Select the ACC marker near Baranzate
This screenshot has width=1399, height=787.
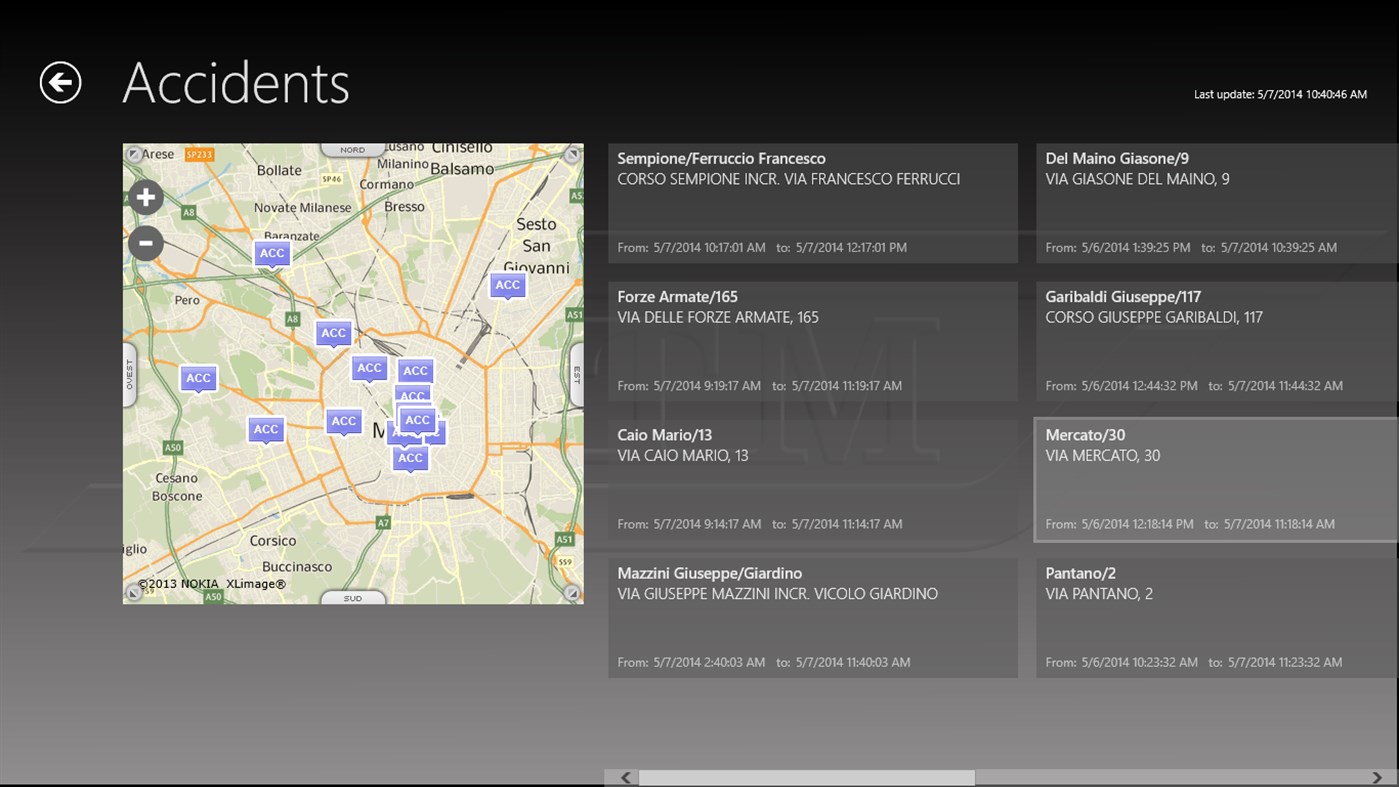272,253
